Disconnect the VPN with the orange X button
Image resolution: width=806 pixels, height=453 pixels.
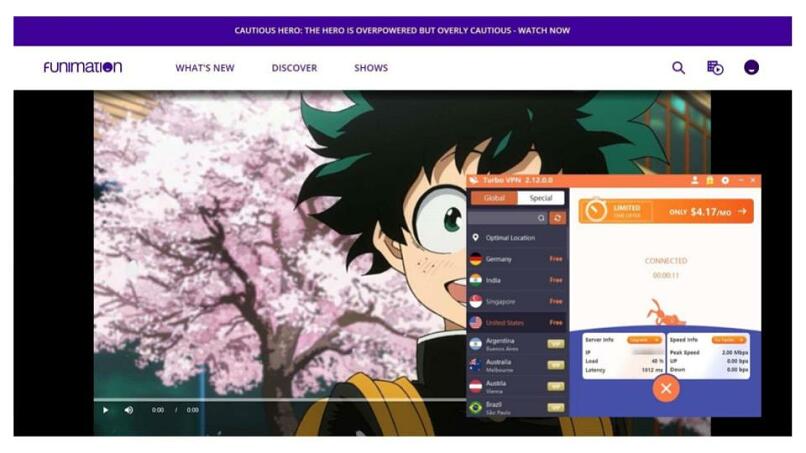666,388
